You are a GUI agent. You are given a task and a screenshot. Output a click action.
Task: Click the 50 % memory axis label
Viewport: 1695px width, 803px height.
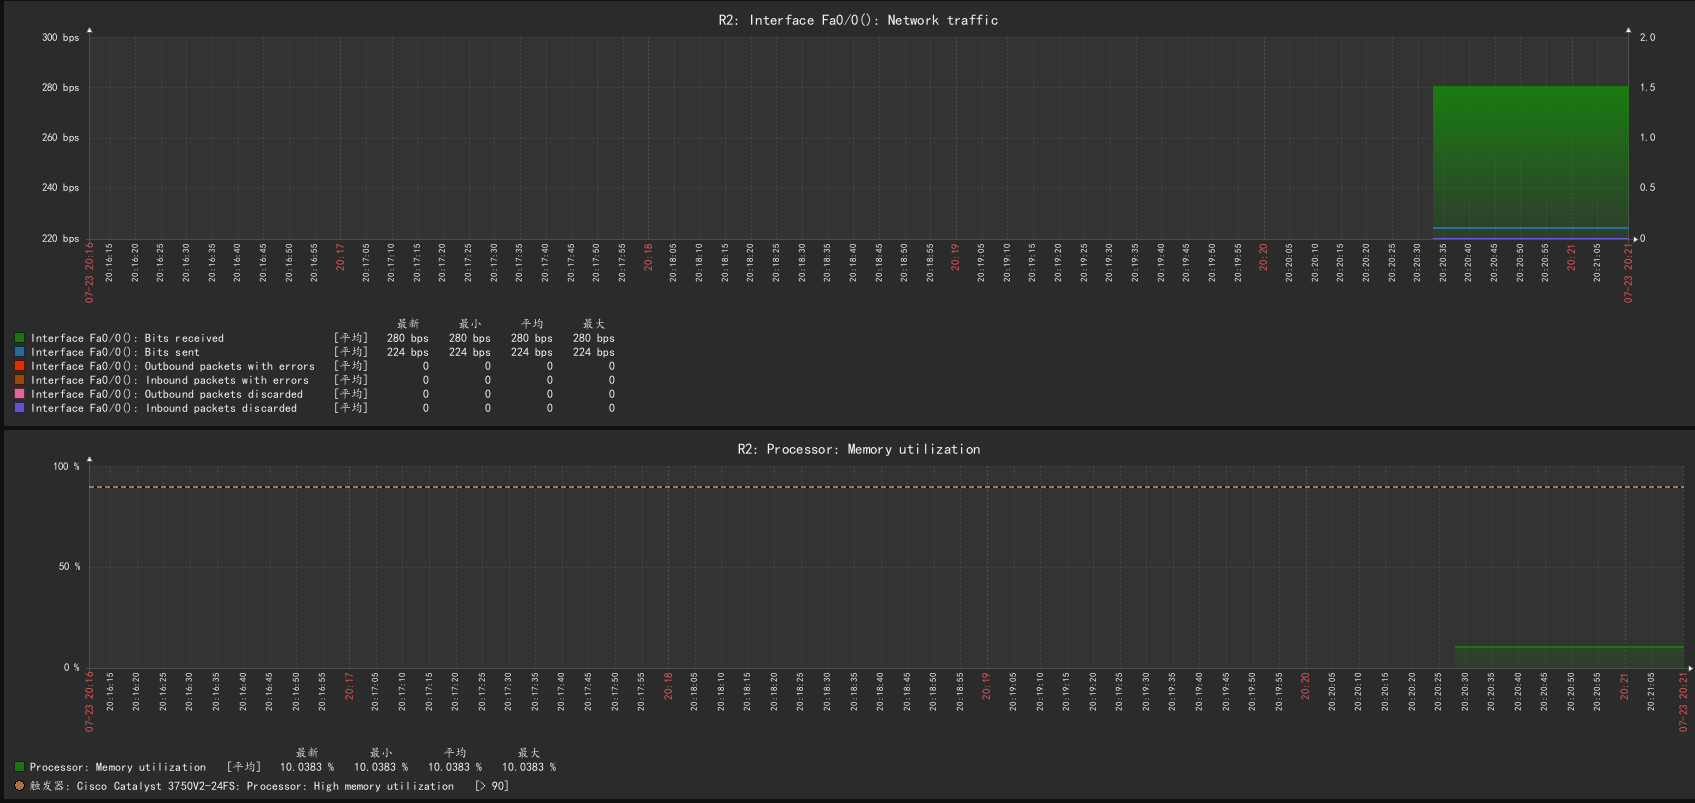tap(69, 566)
